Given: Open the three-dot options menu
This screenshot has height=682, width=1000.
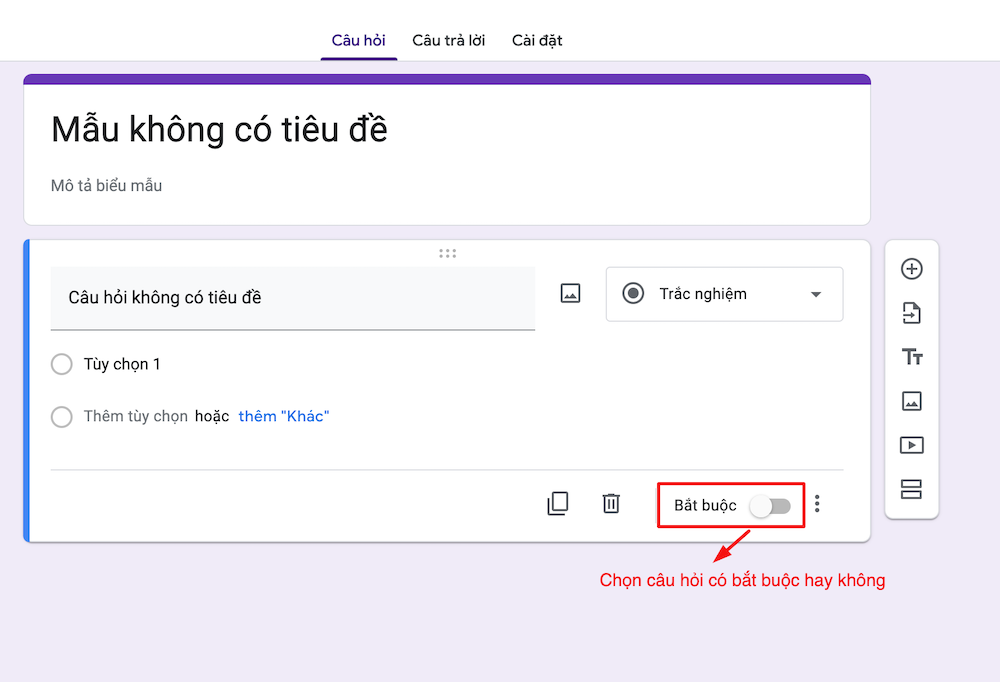Looking at the screenshot, I should coord(817,503).
